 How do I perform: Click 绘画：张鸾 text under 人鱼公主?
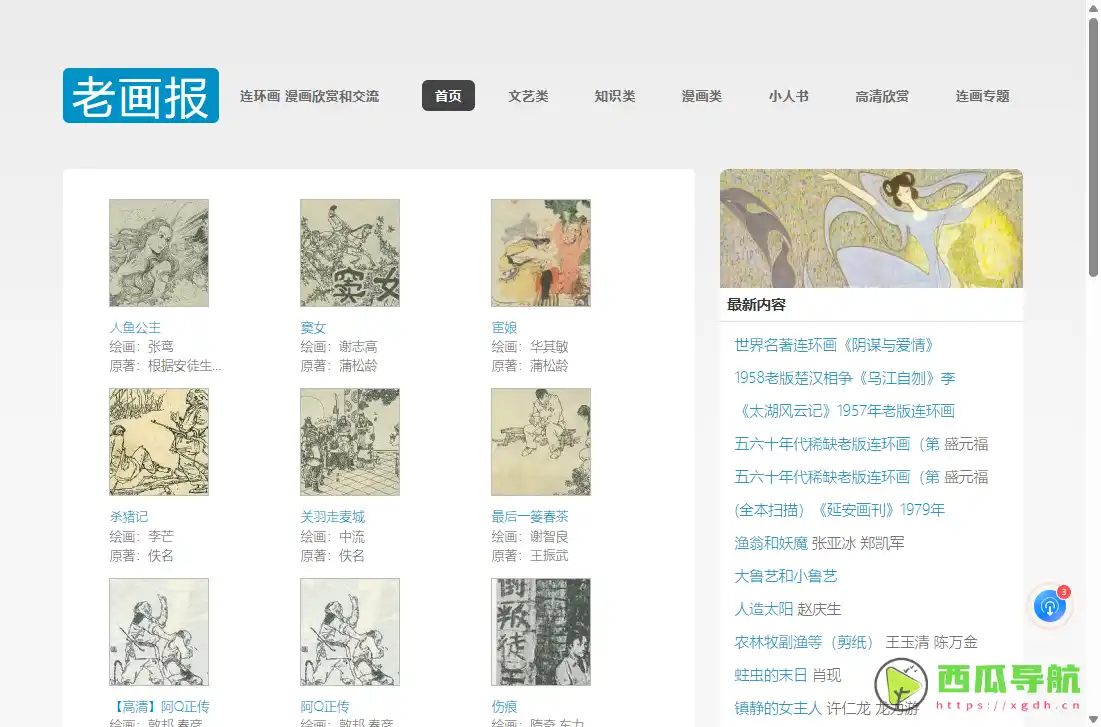141,347
